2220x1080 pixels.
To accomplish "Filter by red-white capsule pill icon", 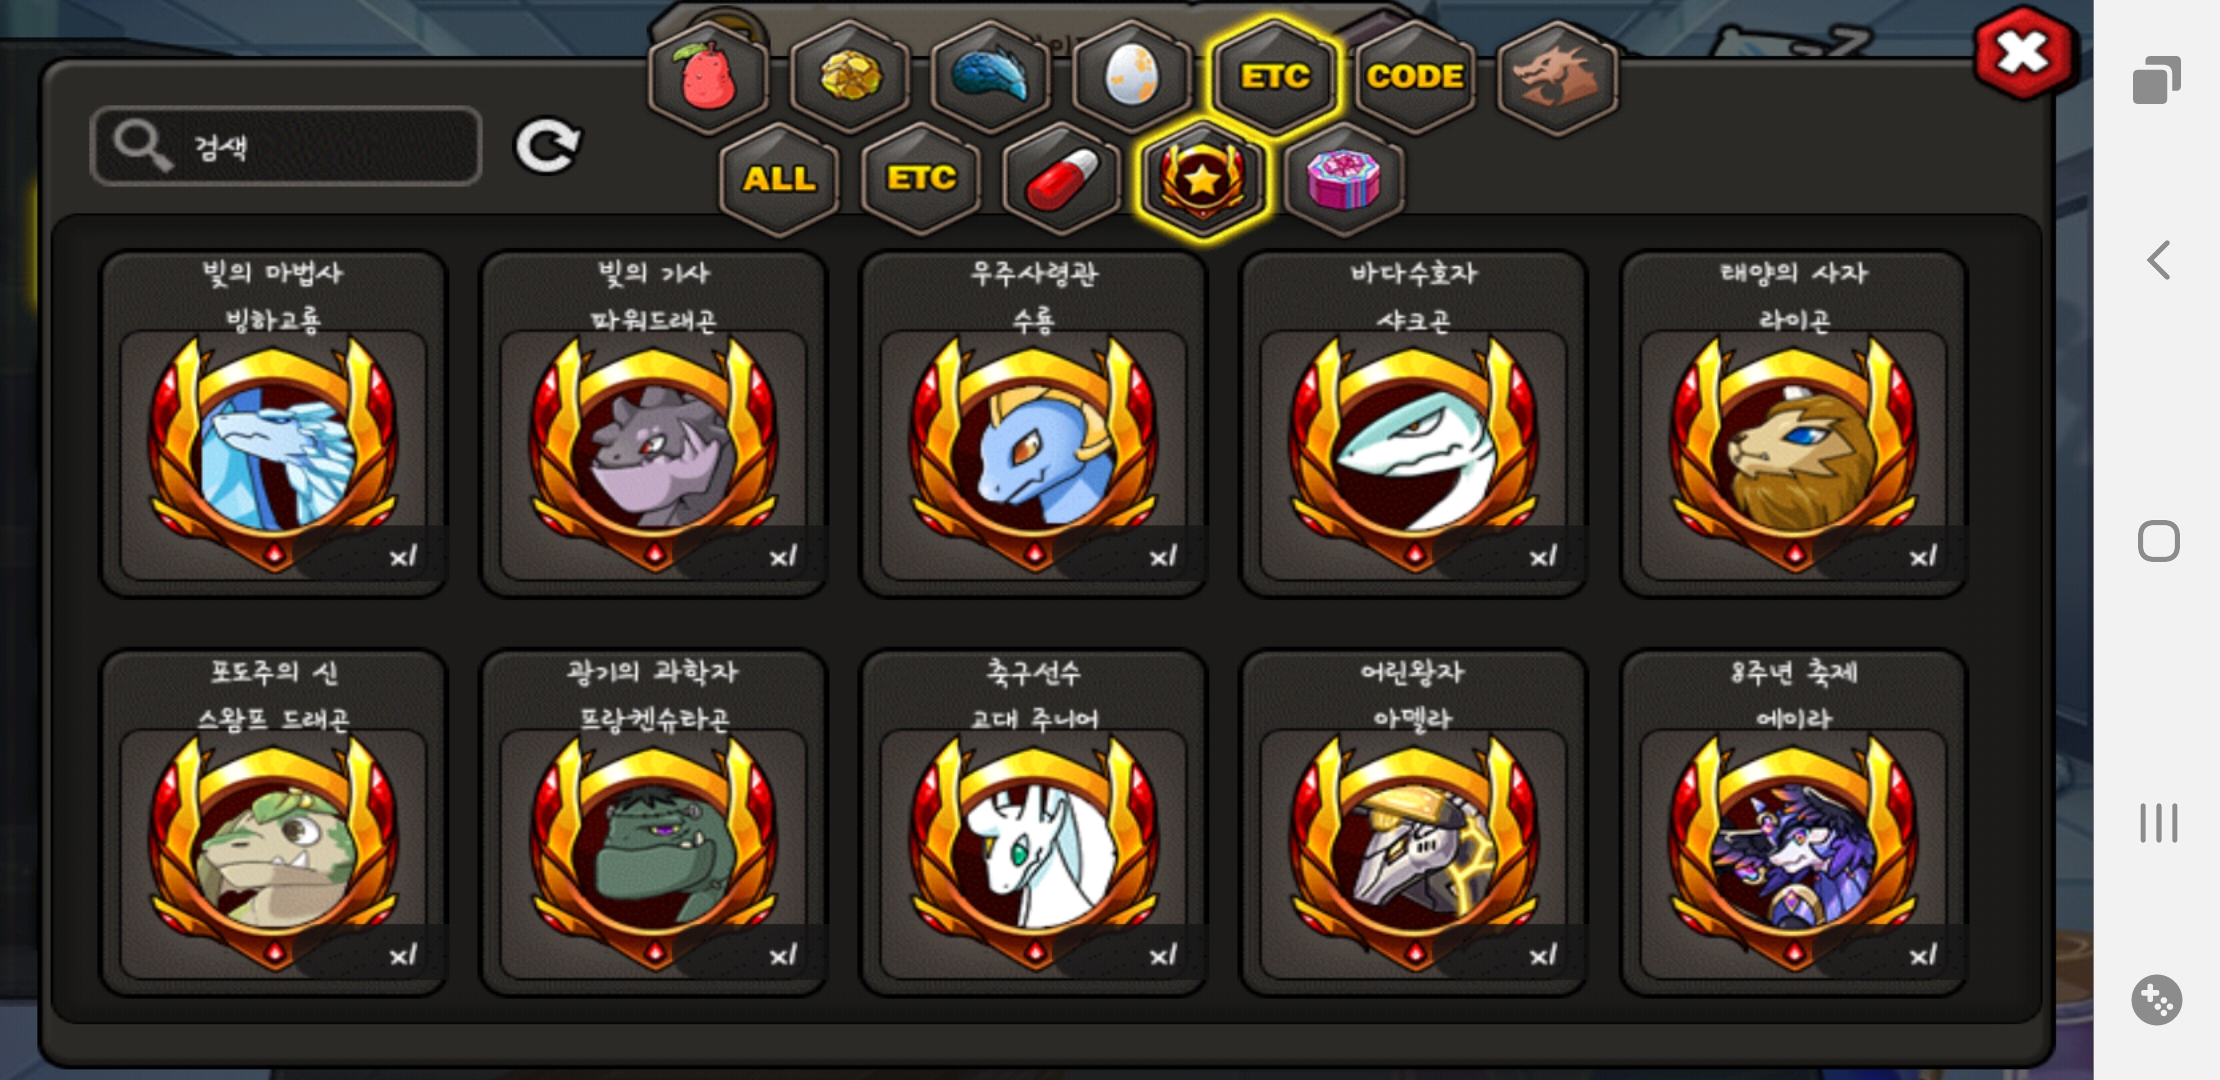I will click(1062, 179).
